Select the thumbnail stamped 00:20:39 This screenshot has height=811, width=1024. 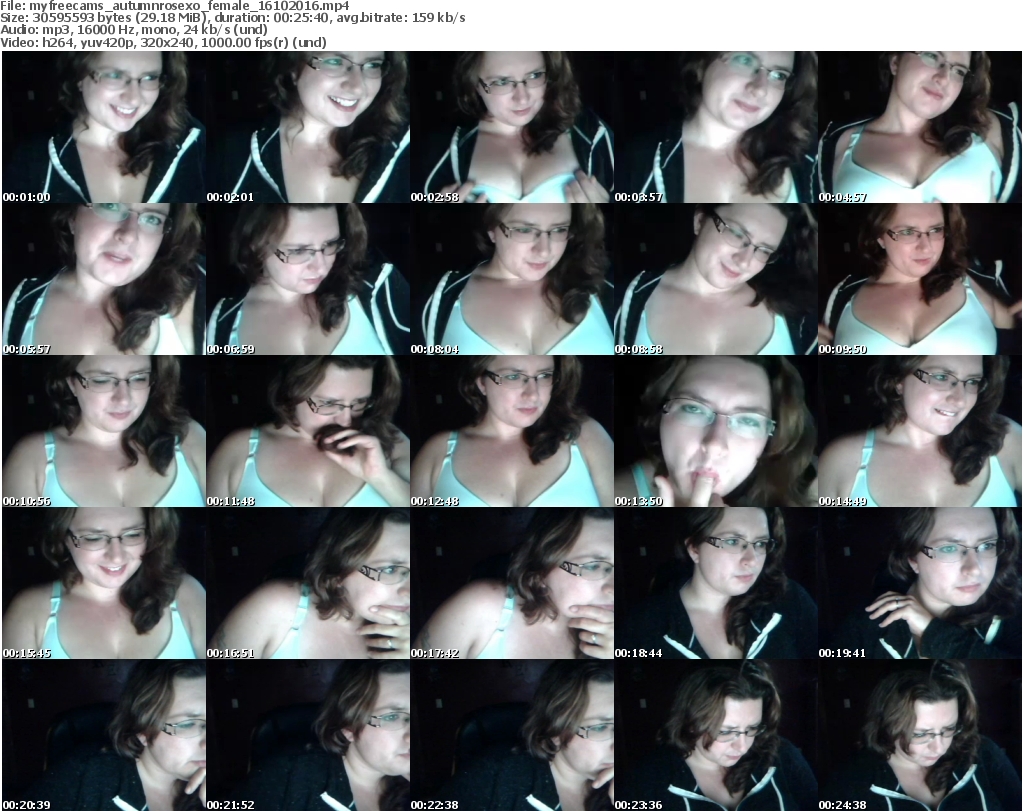point(104,735)
